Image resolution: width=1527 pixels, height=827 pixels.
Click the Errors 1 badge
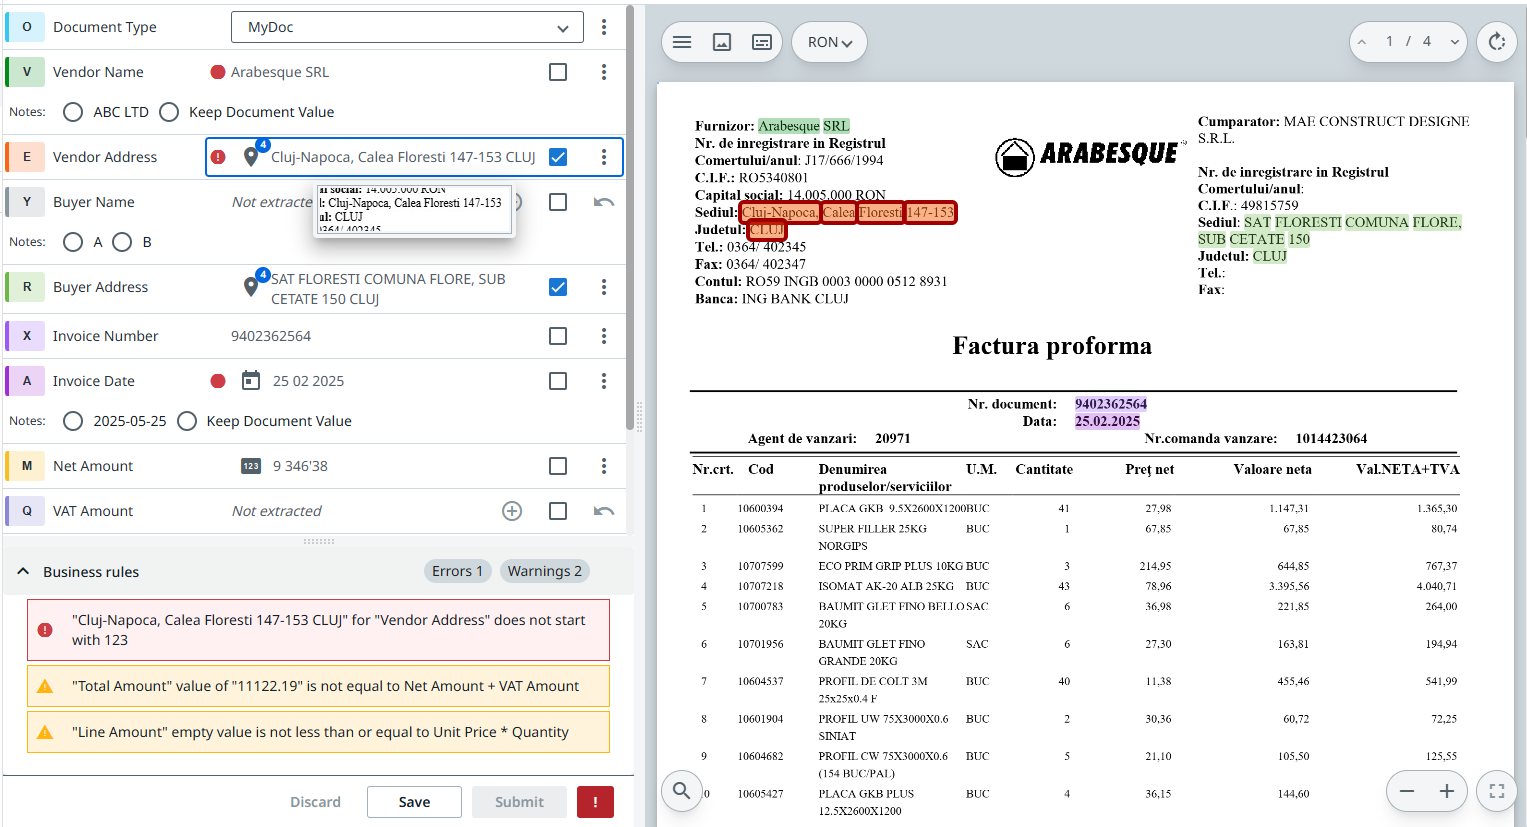point(458,571)
